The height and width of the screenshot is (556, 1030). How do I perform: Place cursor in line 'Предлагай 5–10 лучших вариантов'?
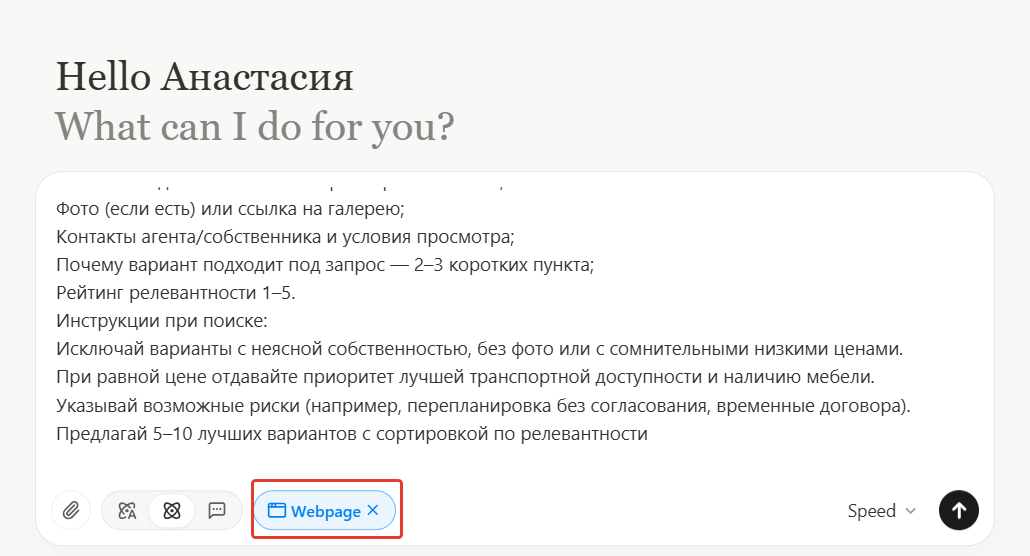click(x=352, y=433)
